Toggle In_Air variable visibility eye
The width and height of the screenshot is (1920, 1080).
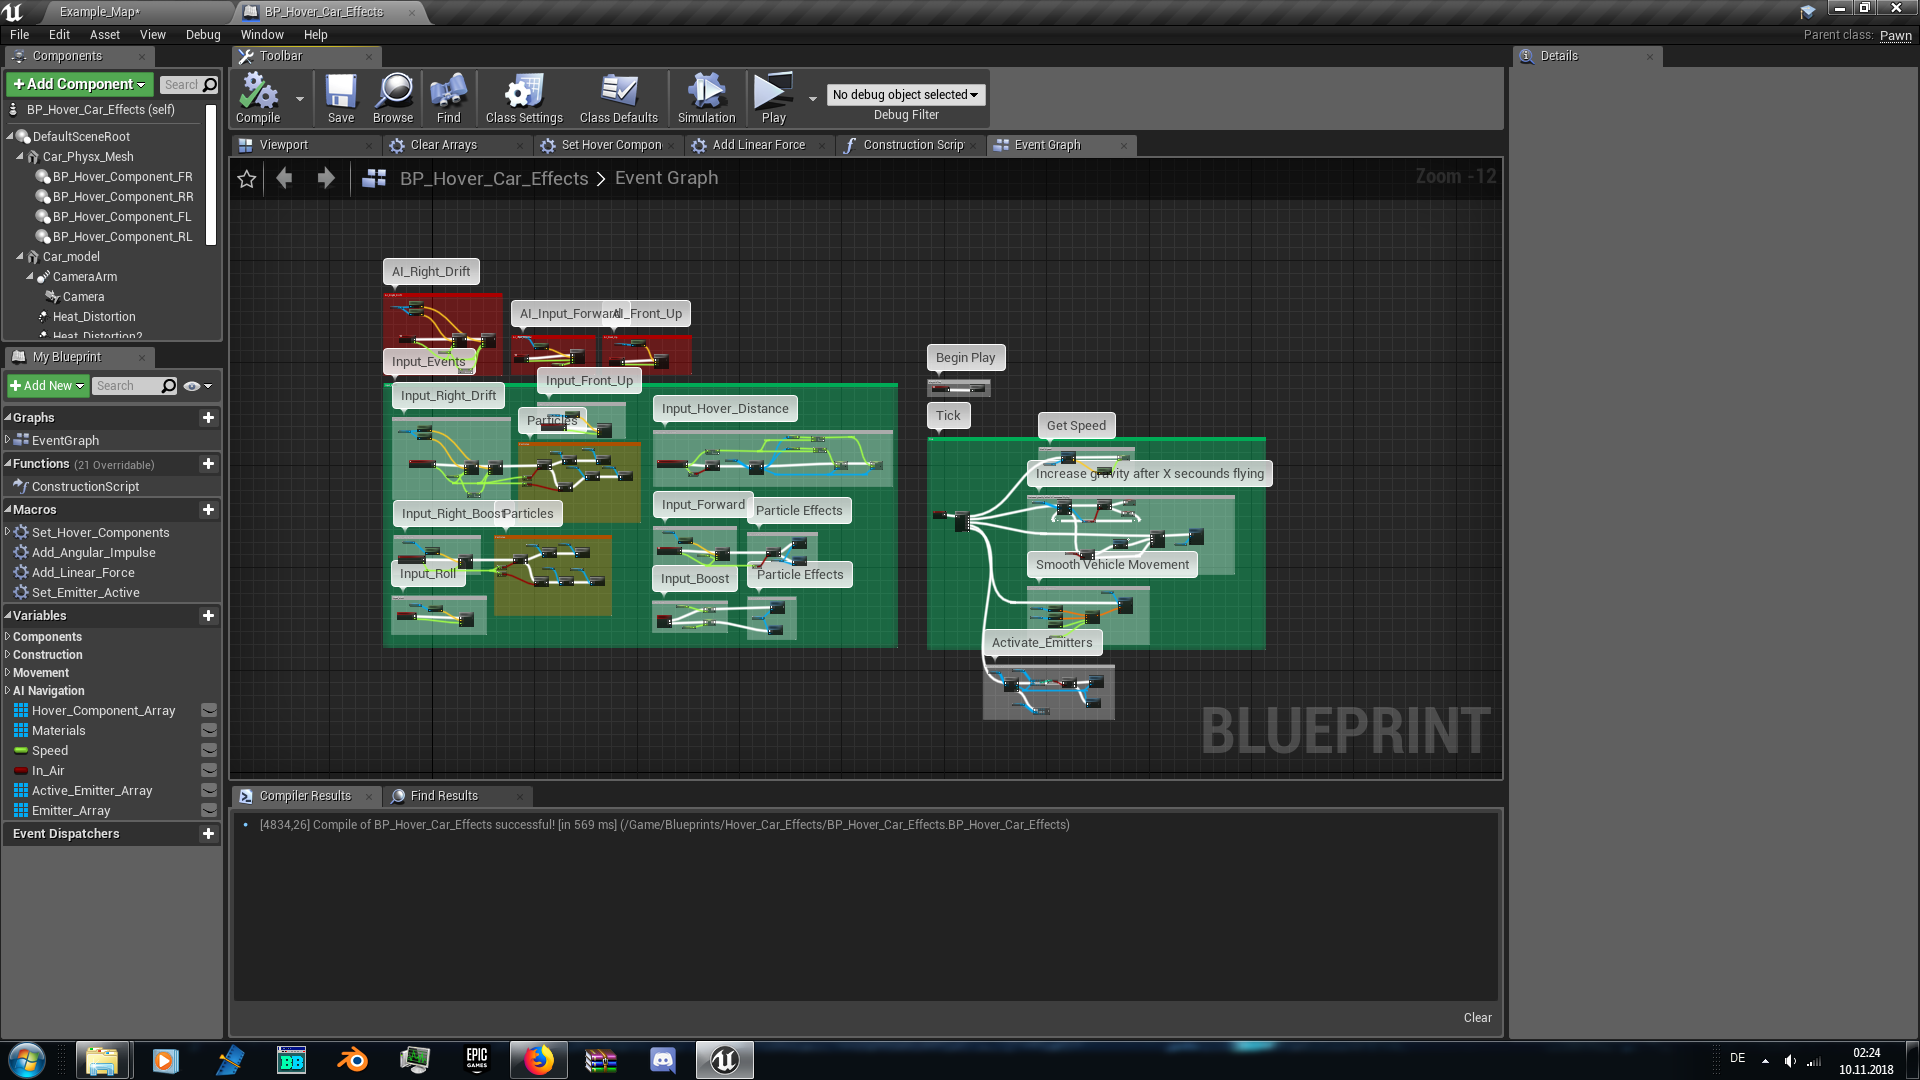(209, 771)
